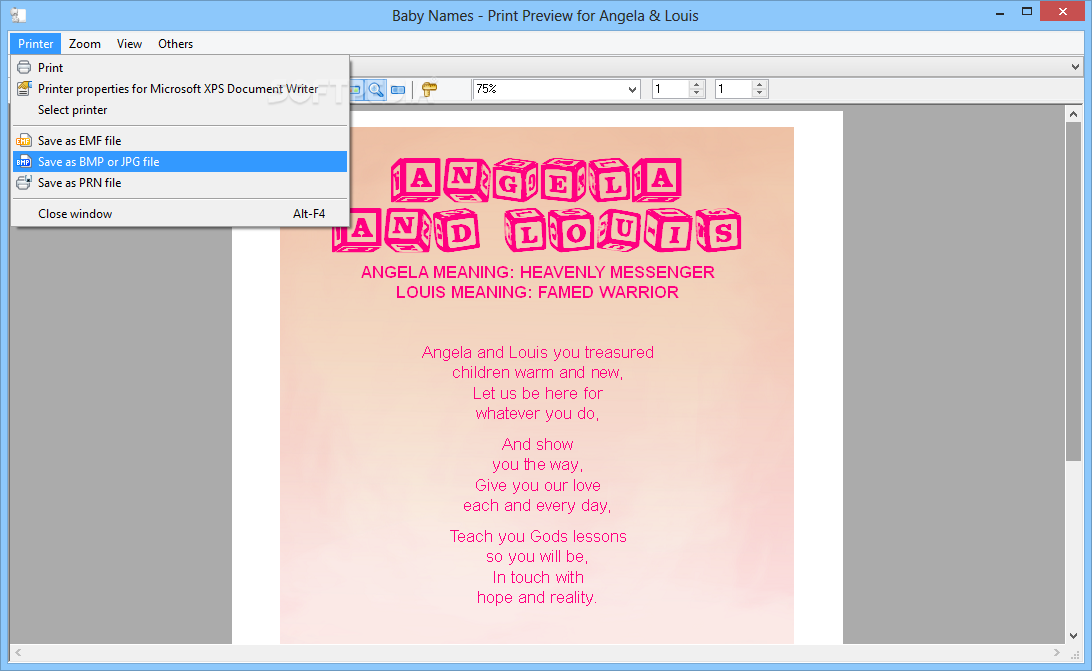Image resolution: width=1092 pixels, height=671 pixels.
Task: Minimize the Print Preview window
Action: pos(1000,13)
